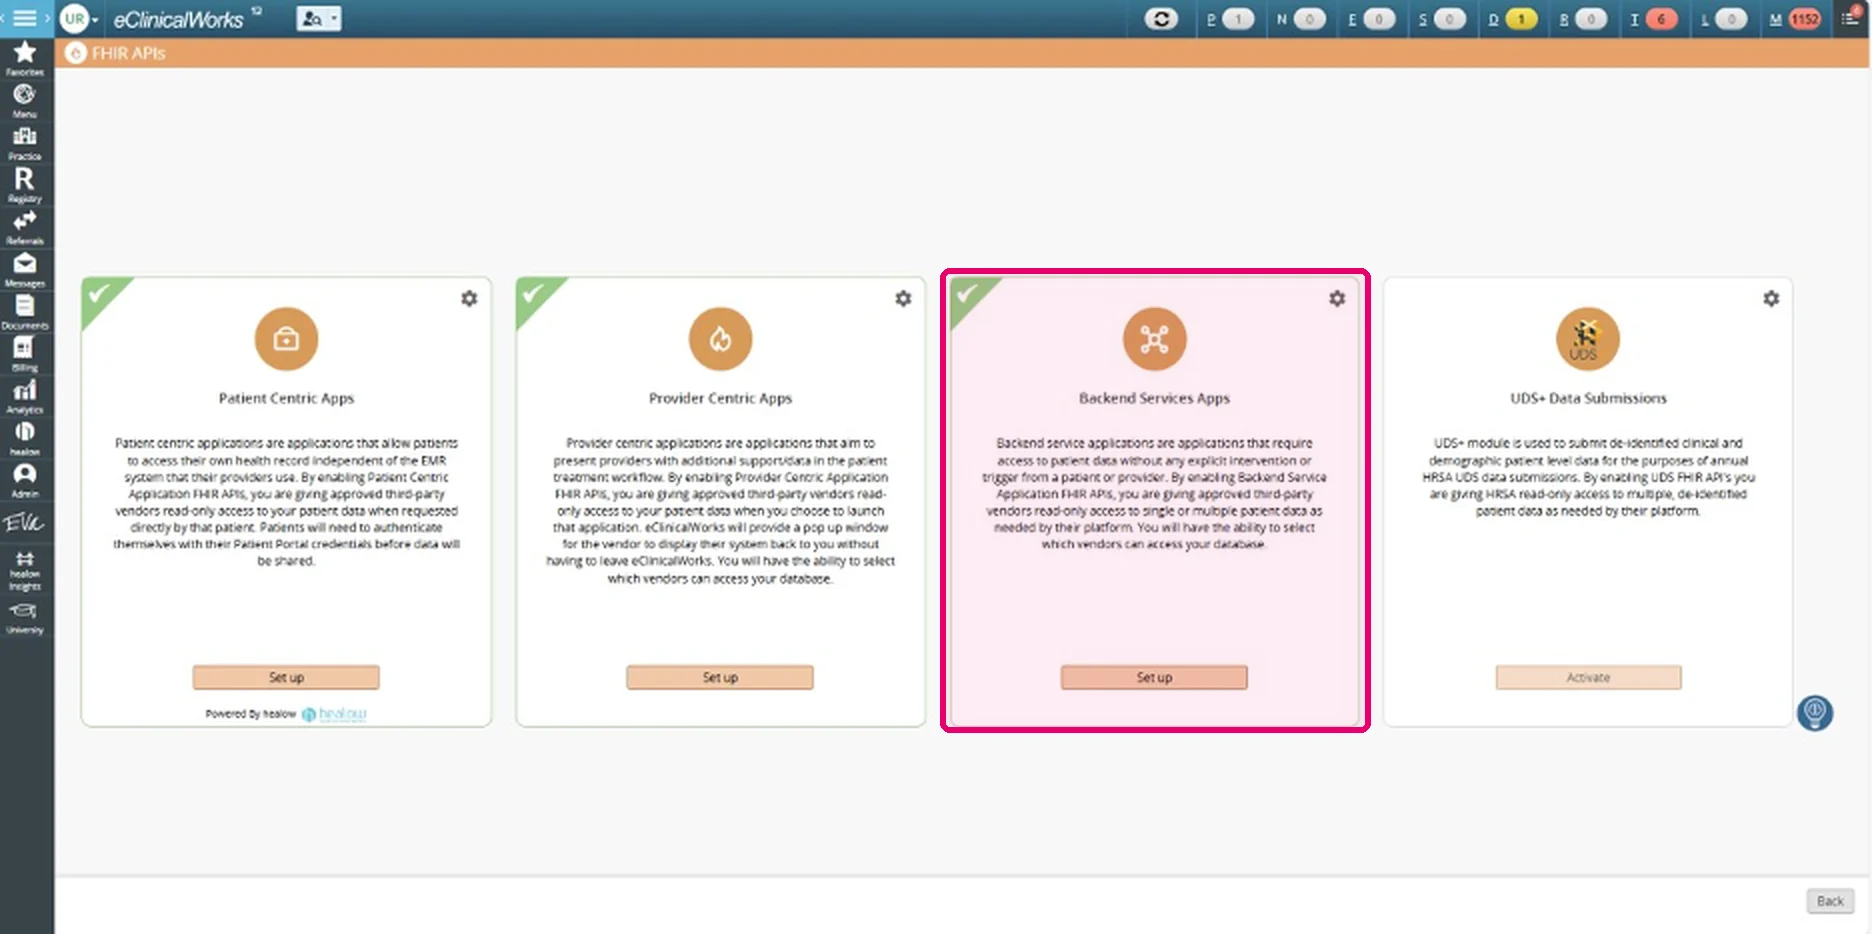Open the notification list icon top right

[1850, 18]
